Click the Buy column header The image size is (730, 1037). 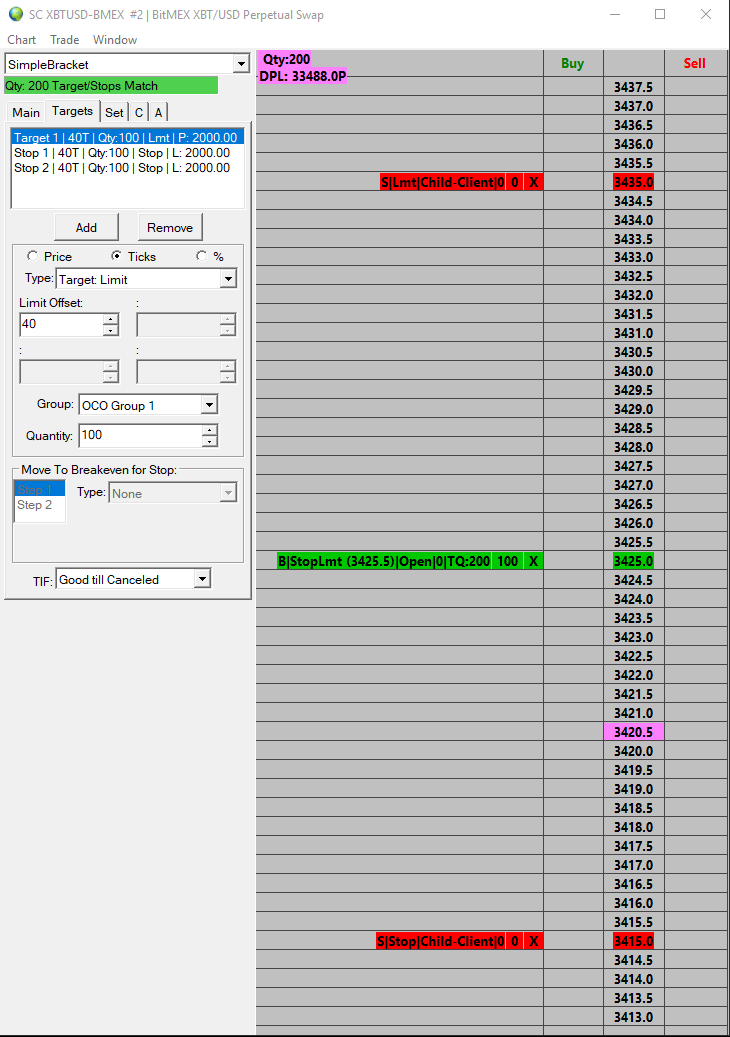click(x=573, y=63)
